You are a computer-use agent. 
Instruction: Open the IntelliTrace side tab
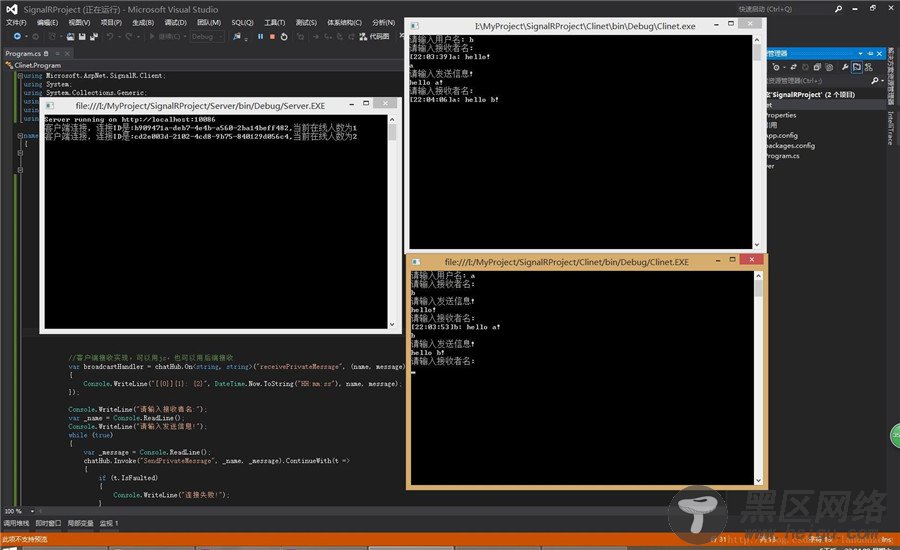point(890,128)
